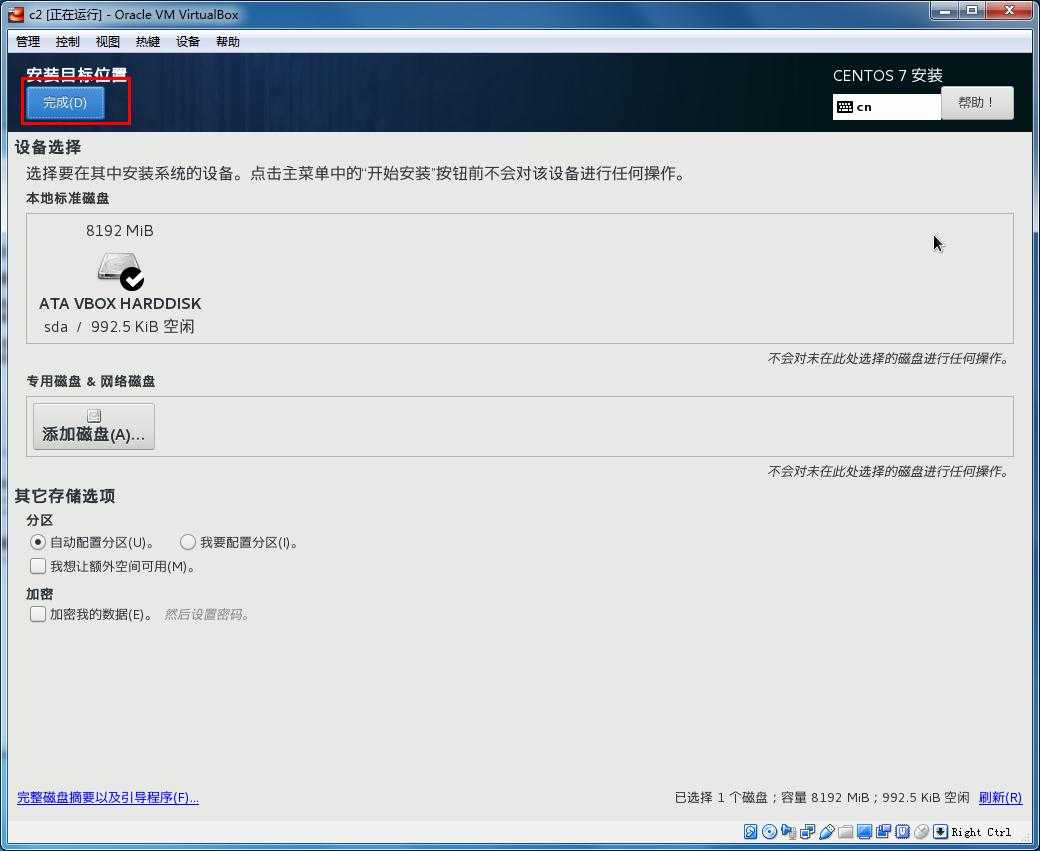Click the 'sda / 992.5 KiB 空闲' text

119,327
